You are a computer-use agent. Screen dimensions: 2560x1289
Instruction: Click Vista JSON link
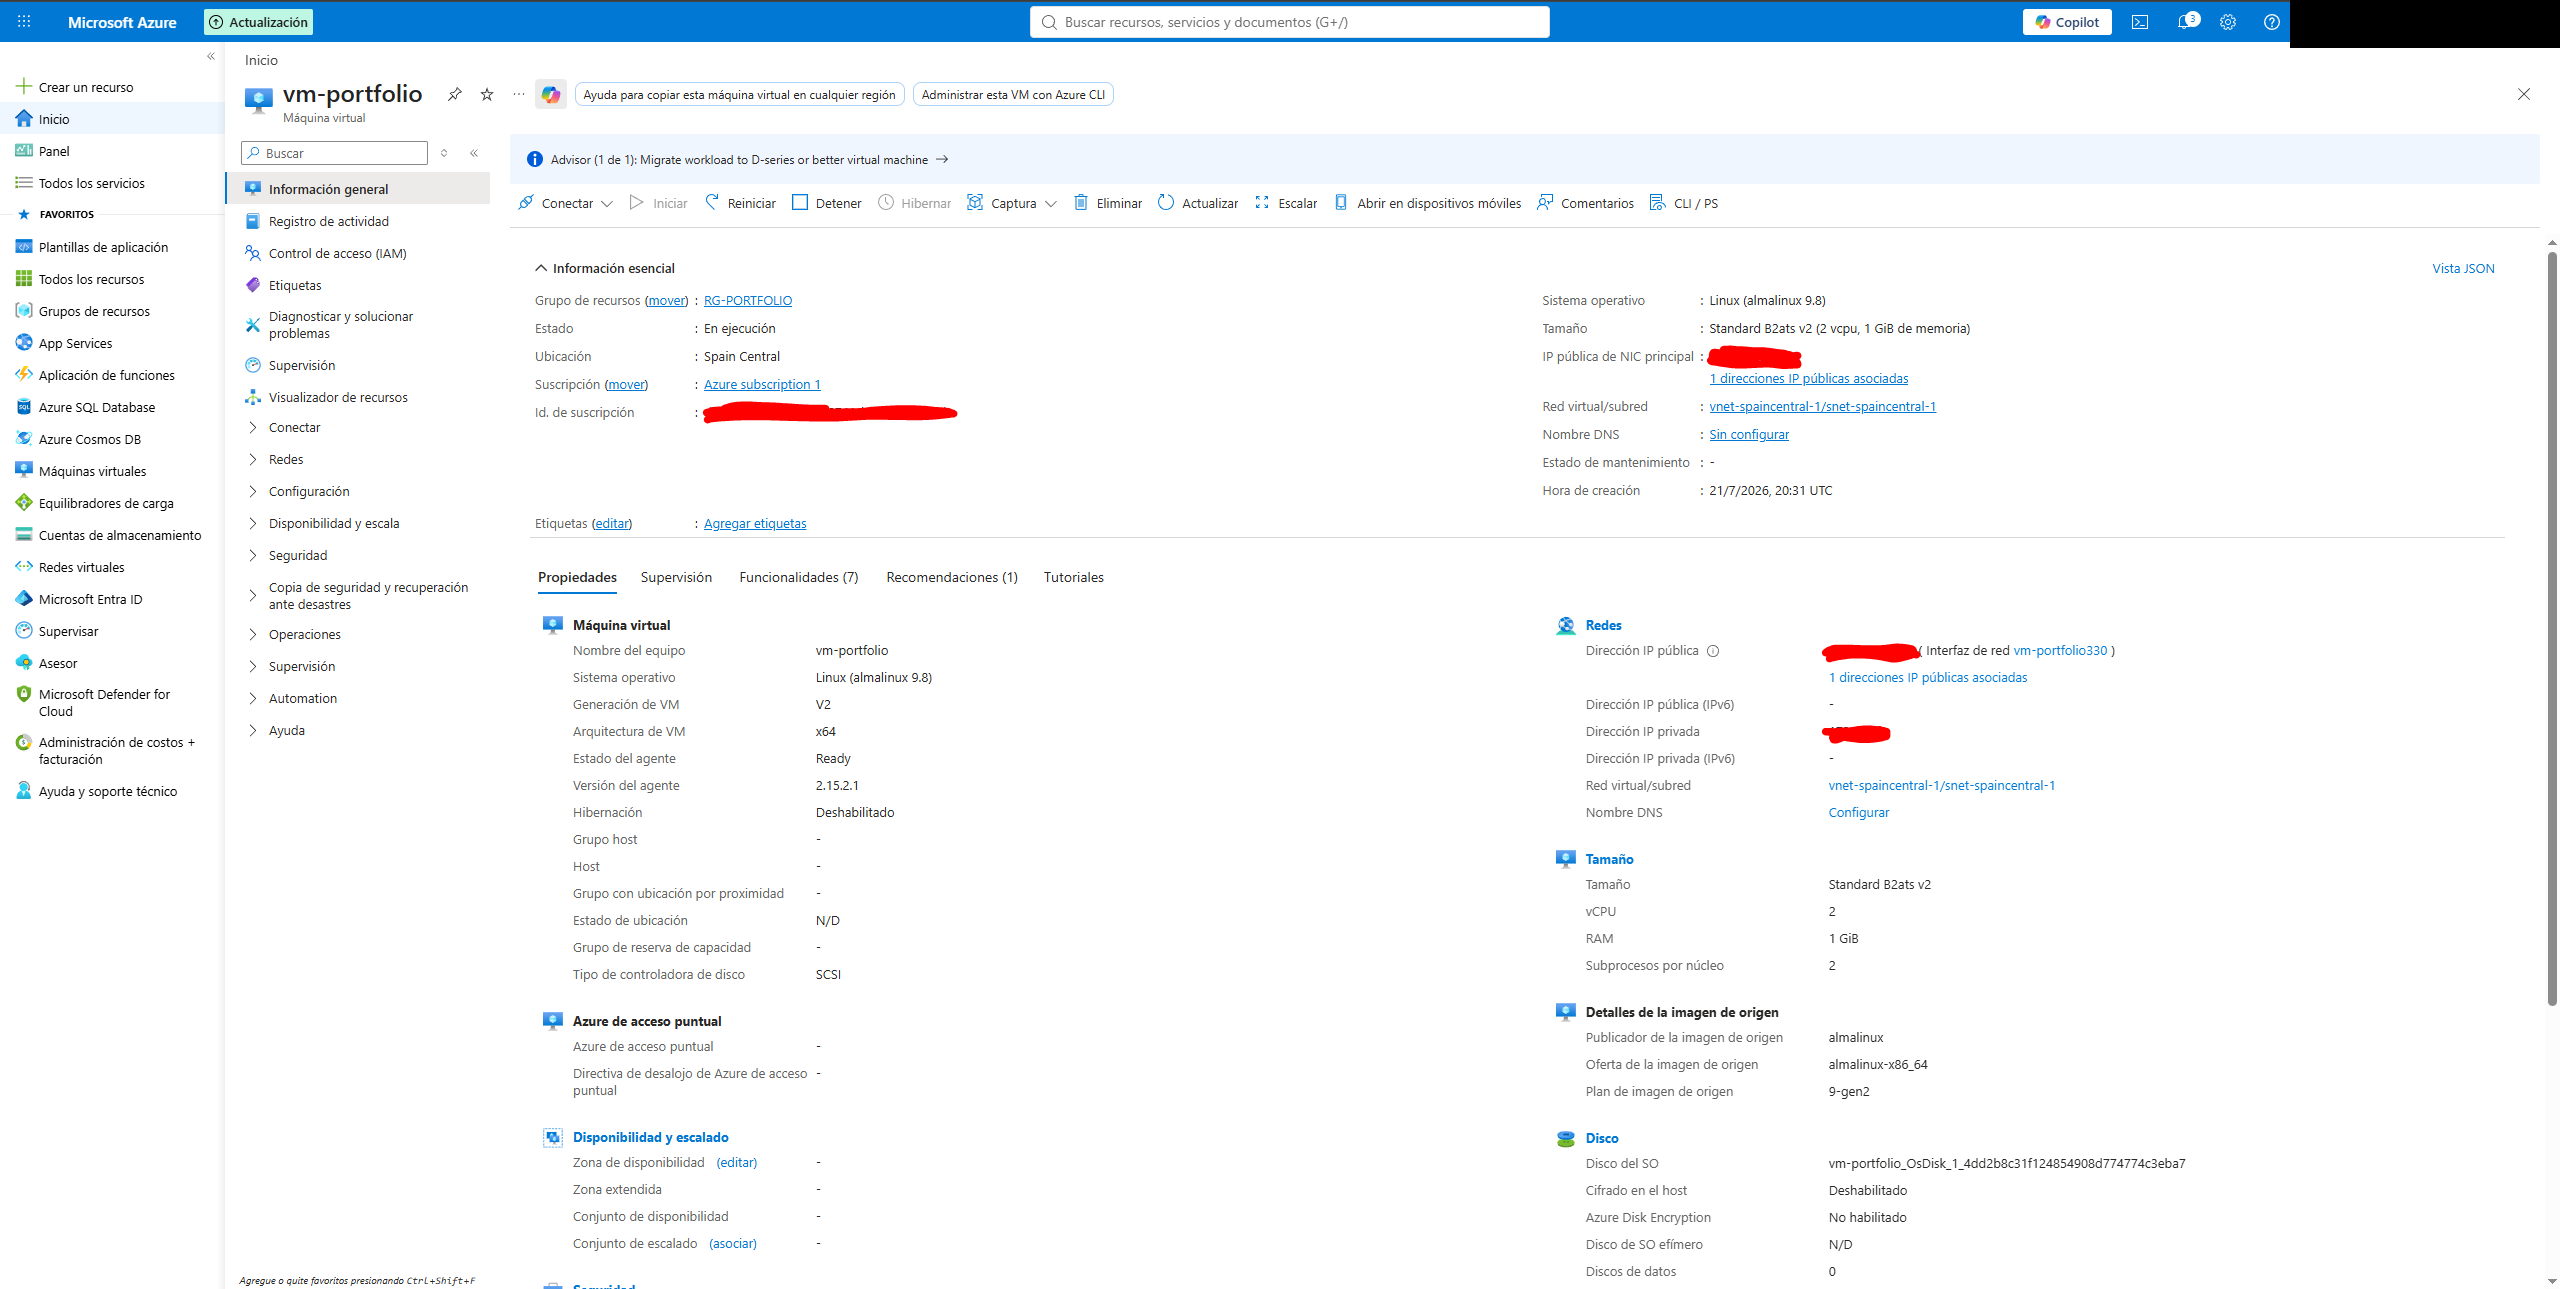tap(2463, 268)
